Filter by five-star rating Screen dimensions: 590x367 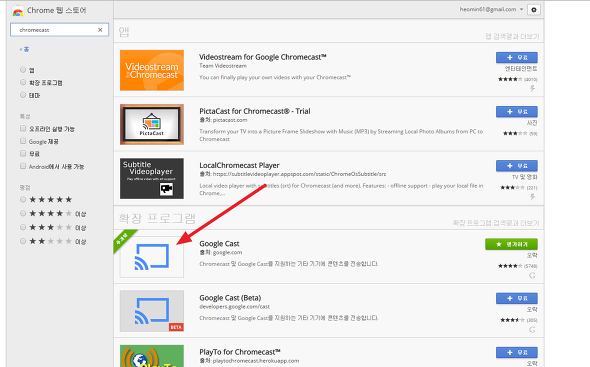pyautogui.click(x=23, y=199)
